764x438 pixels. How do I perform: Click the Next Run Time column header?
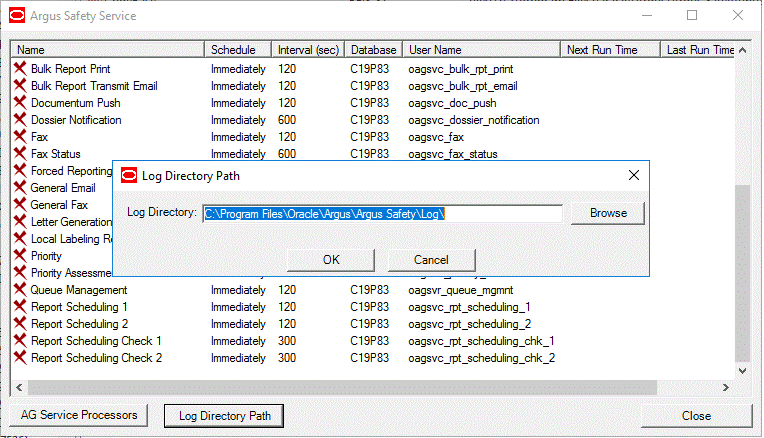point(611,50)
